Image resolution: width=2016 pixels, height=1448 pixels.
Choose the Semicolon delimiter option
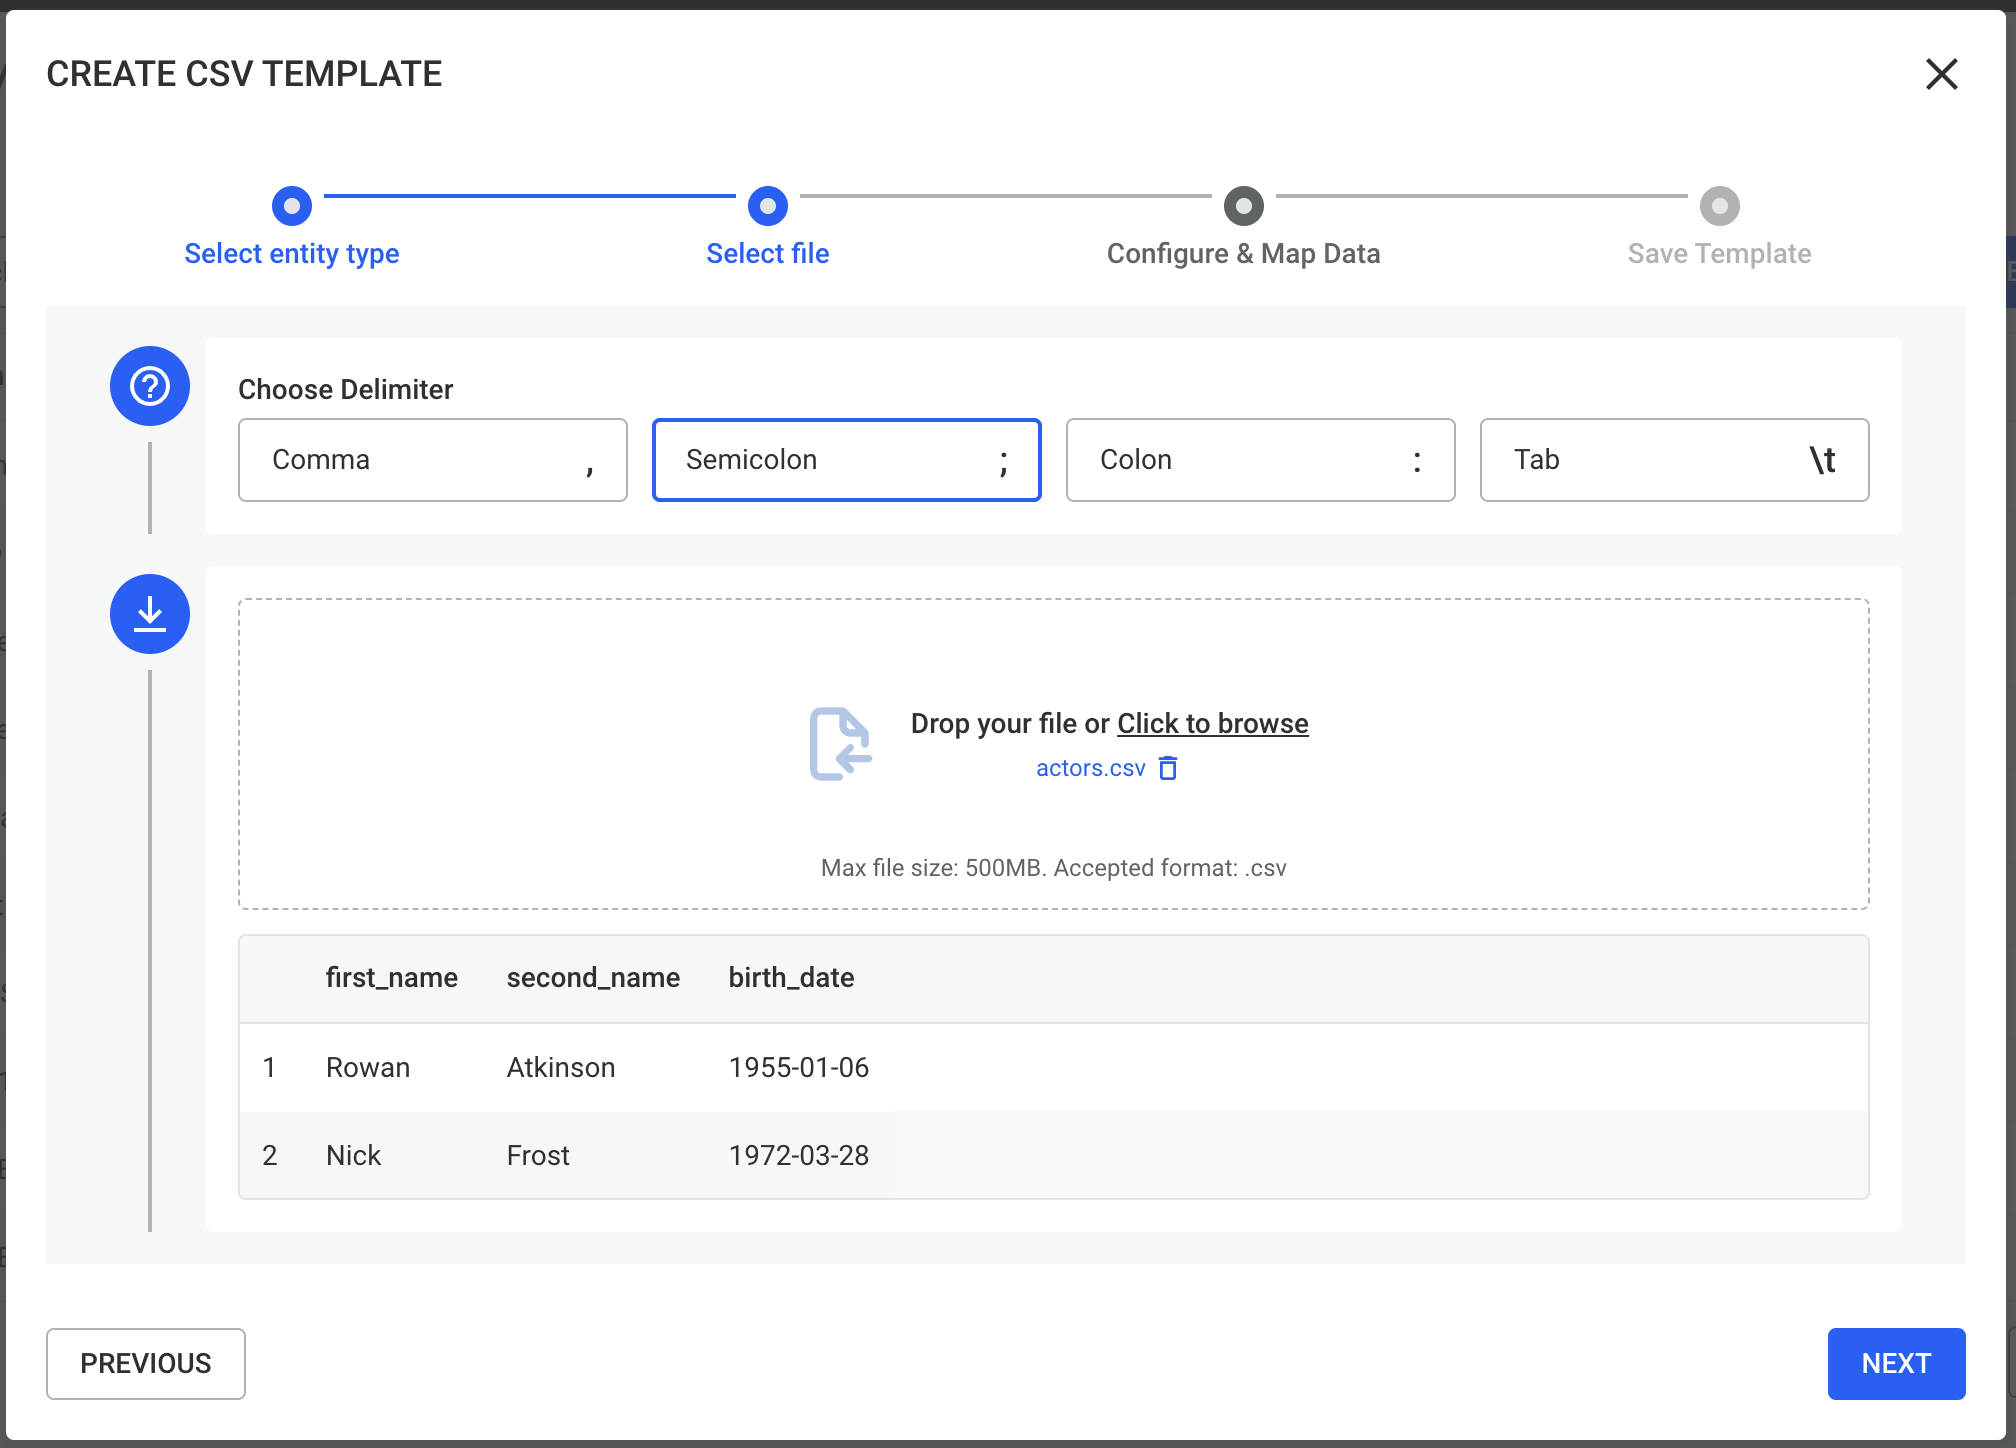tap(847, 460)
